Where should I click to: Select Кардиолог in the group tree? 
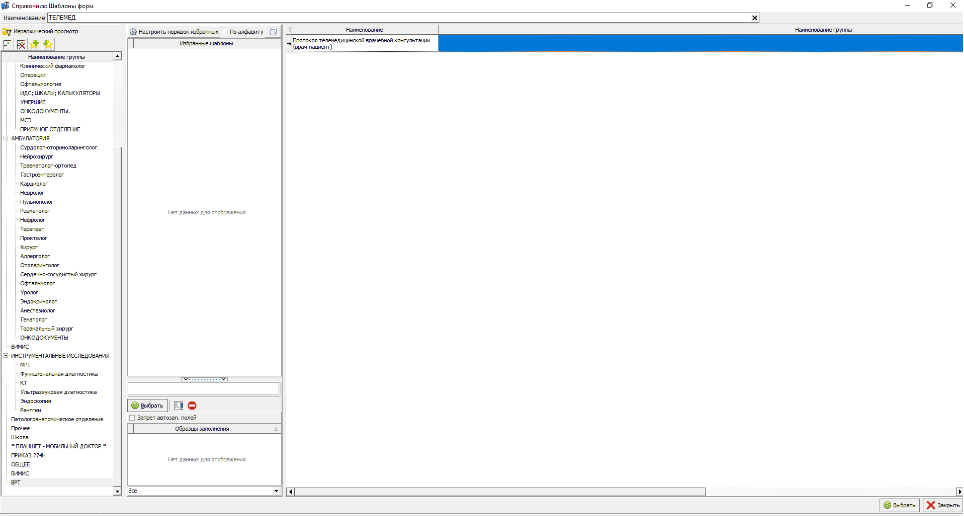coord(34,184)
